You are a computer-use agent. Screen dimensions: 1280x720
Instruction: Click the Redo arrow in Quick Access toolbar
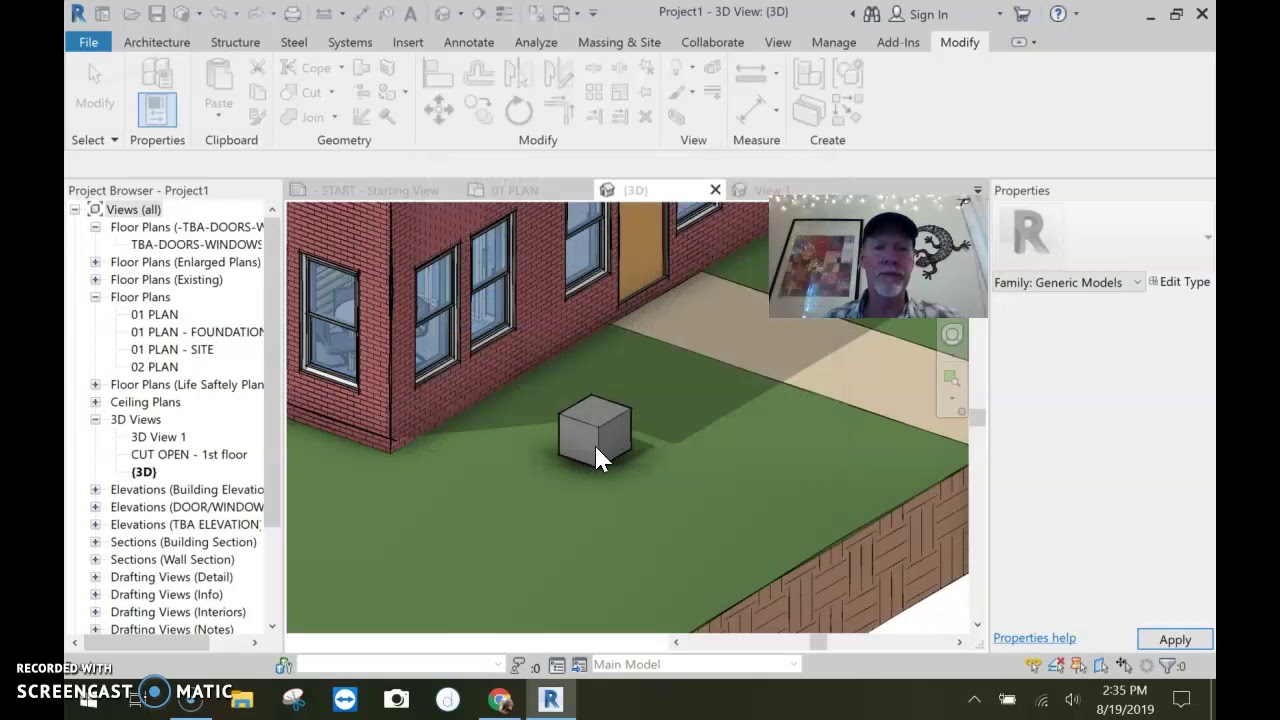click(x=254, y=14)
